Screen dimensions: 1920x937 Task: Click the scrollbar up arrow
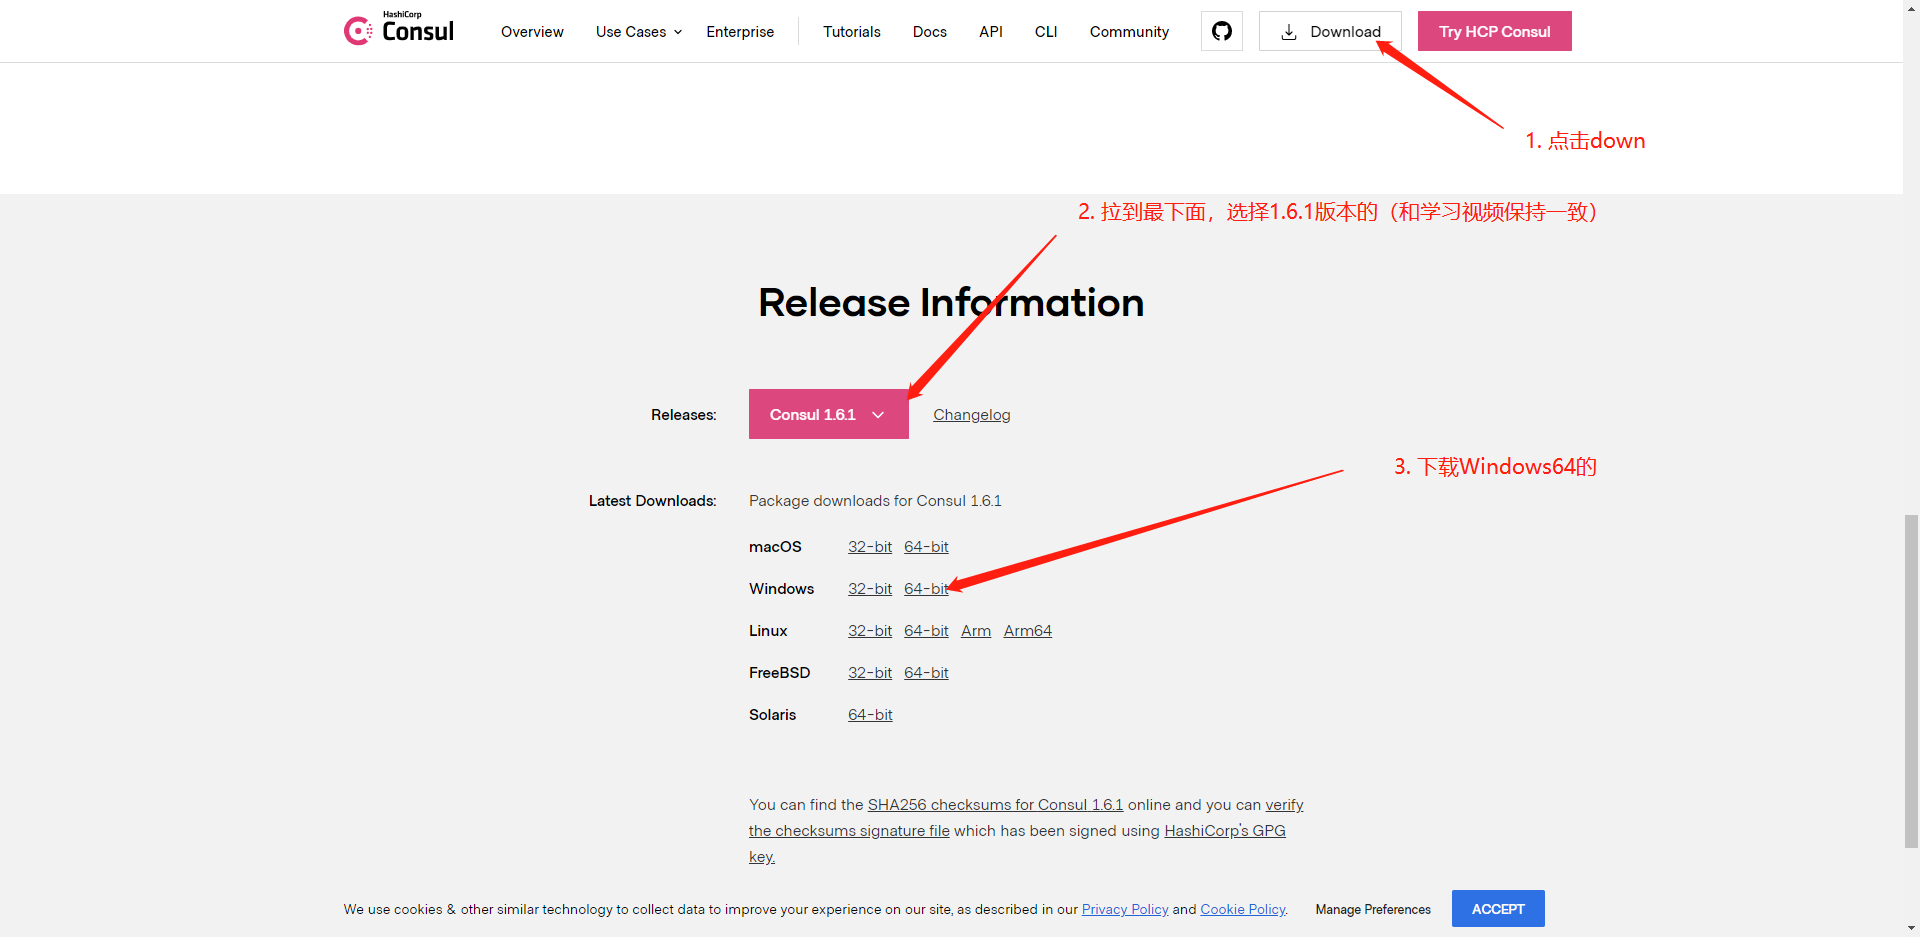pyautogui.click(x=1911, y=8)
